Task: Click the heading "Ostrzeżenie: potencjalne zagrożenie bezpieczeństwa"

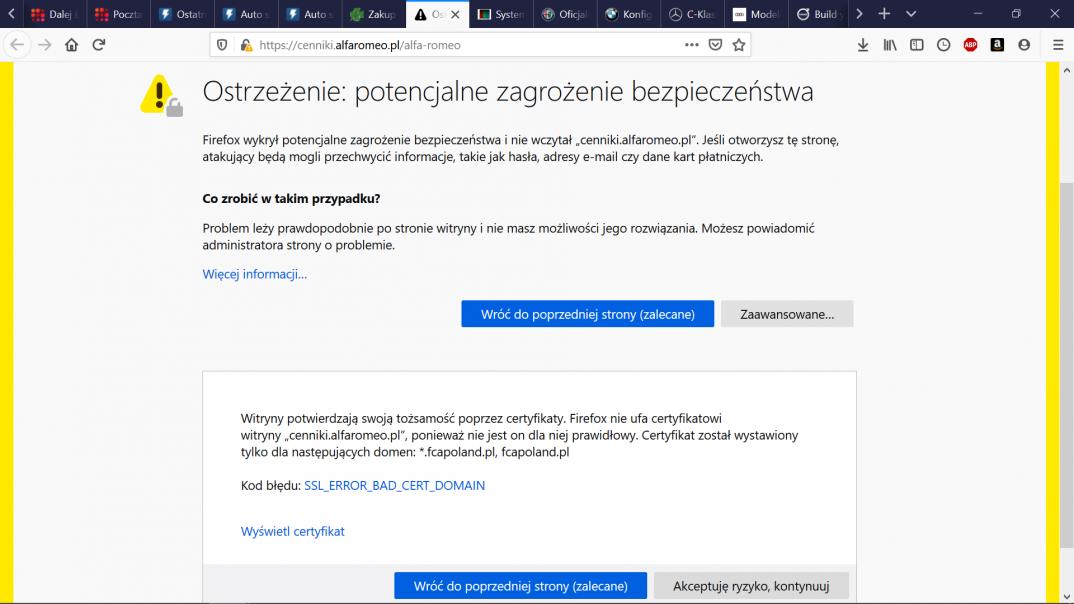Action: pyautogui.click(x=508, y=92)
